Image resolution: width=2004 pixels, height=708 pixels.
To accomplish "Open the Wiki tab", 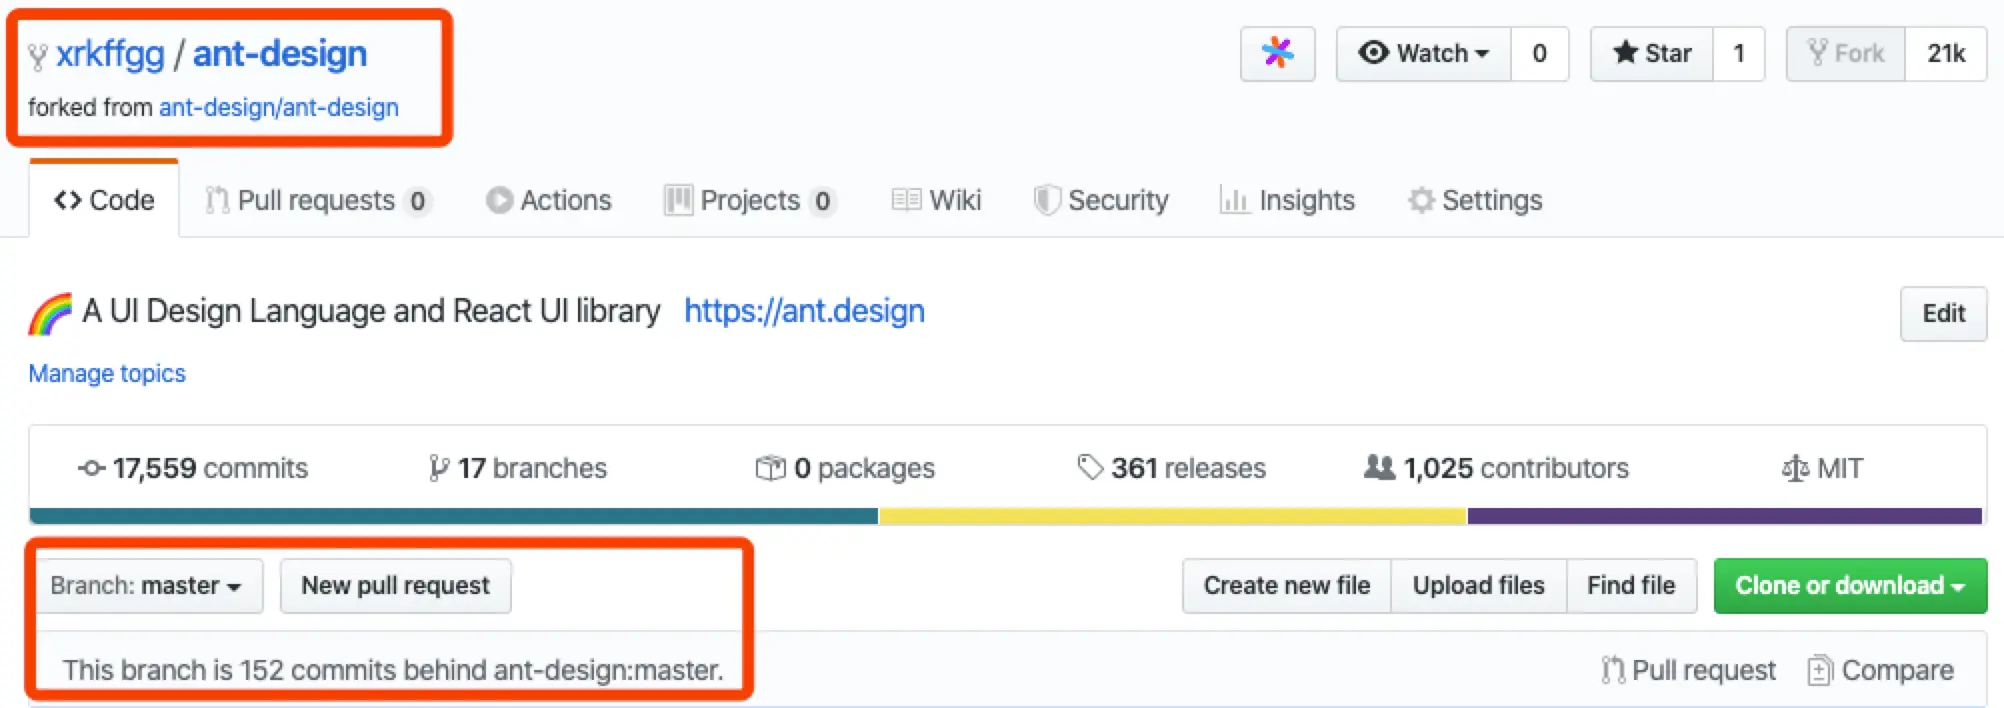I will coord(936,200).
